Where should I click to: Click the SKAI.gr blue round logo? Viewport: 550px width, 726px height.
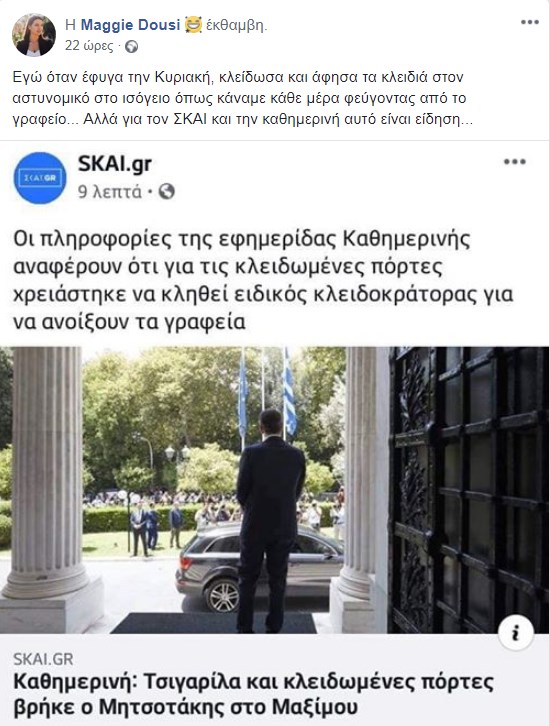tap(40, 178)
